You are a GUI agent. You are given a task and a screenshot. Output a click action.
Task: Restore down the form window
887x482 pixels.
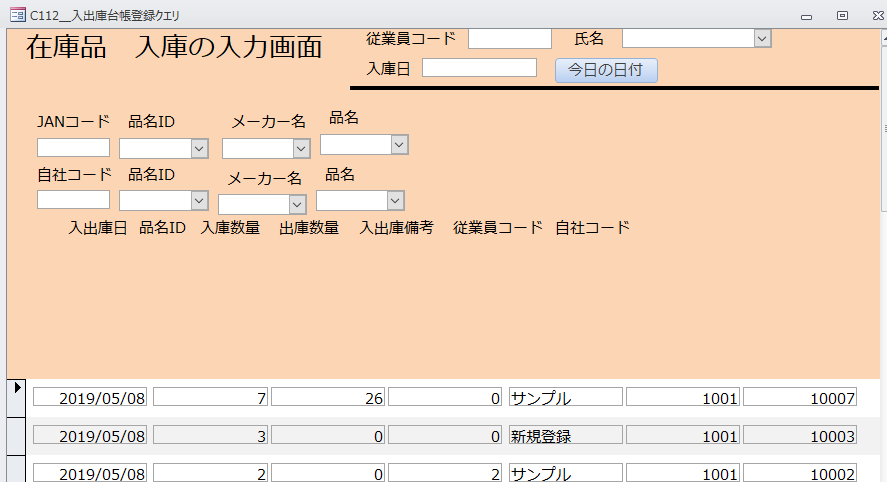[842, 15]
